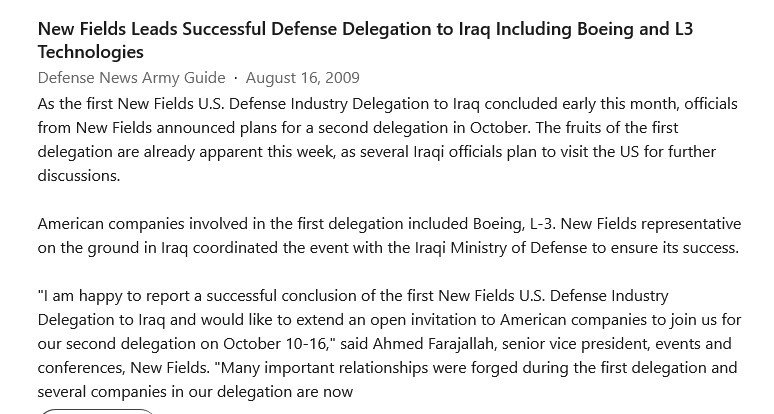Click the paragraph beginning "American companies involved"
This screenshot has width=774, height=414.
[x=389, y=236]
